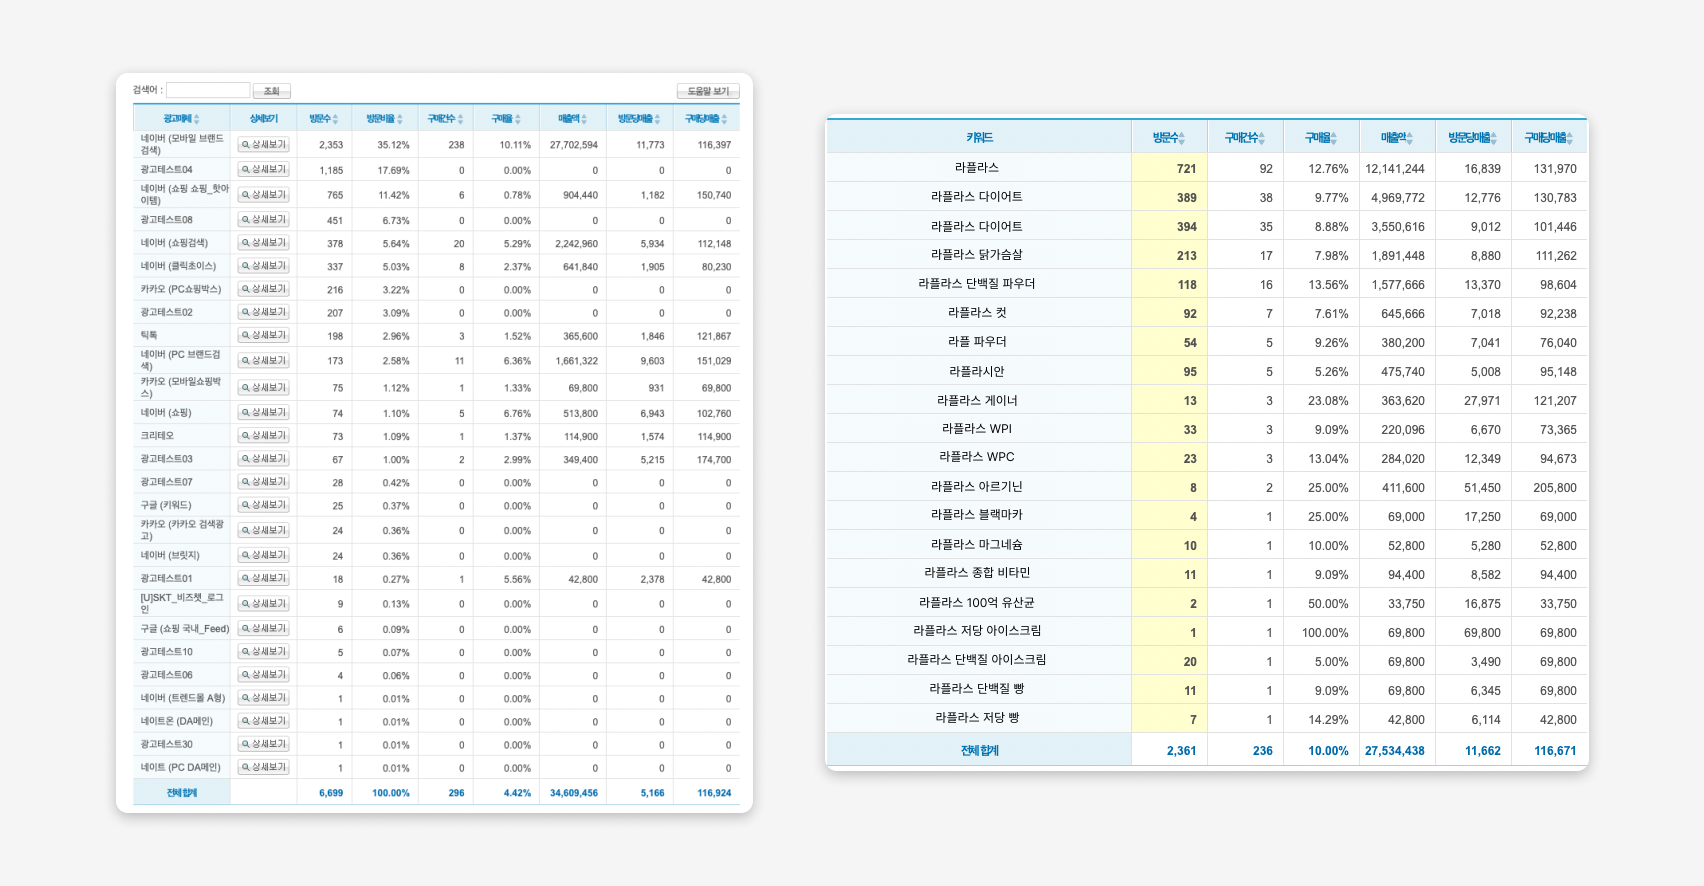Viewport: 1704px width, 886px height.
Task: Open 상세보기 for 네이버 (모바일 브랜드검색)
Action: click(x=263, y=145)
